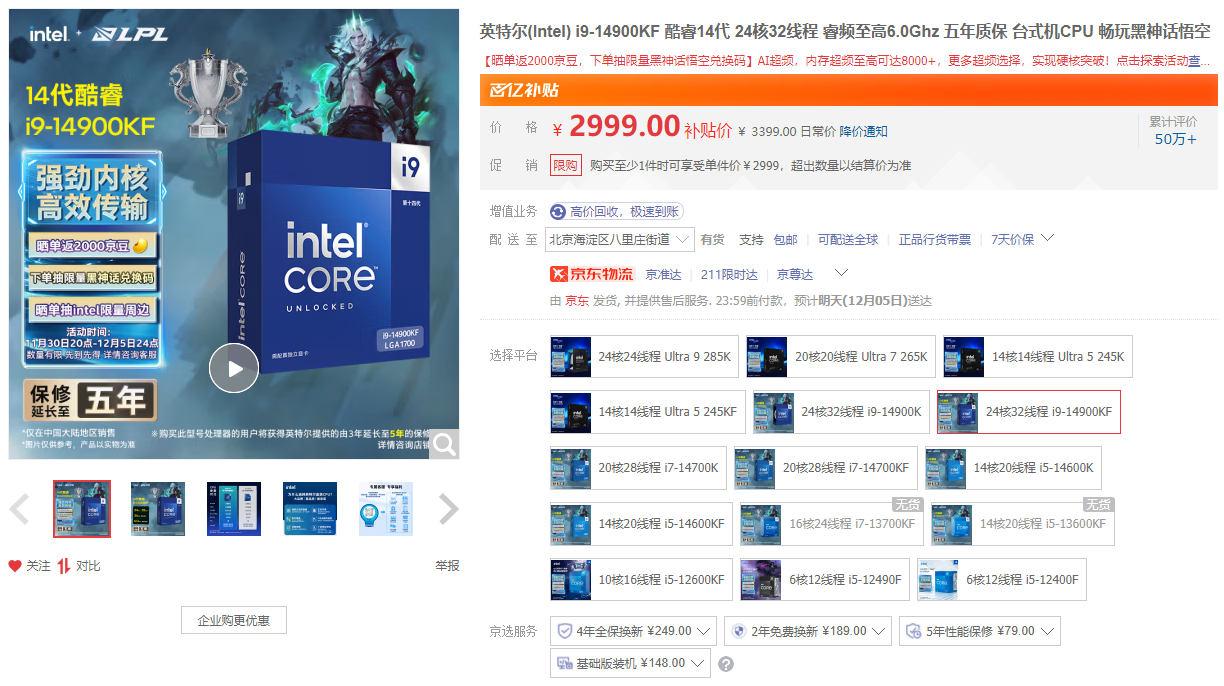Choose platform 14核14线程 Ultra 5 245K
1224x686 pixels.
(1038, 357)
